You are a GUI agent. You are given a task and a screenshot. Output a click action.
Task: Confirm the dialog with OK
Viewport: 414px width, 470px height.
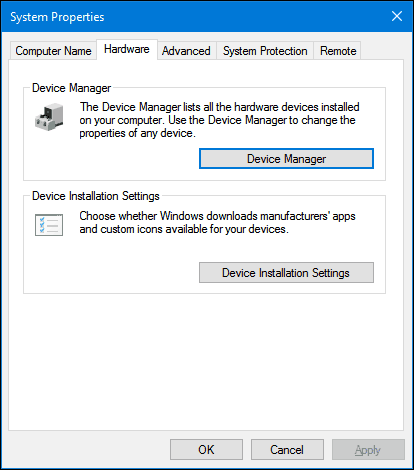pos(206,450)
